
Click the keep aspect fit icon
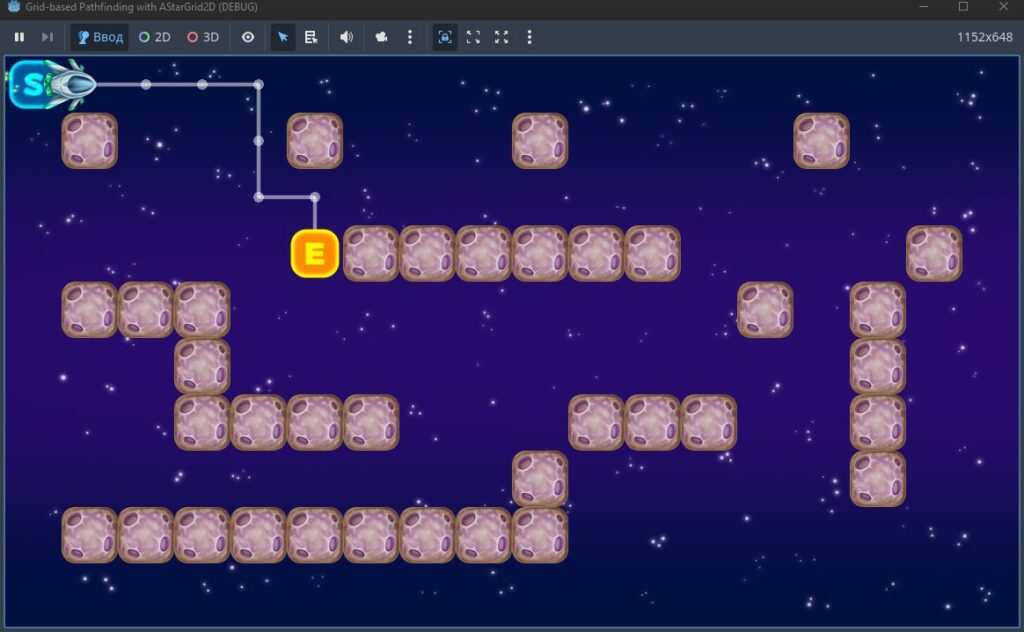pos(473,37)
